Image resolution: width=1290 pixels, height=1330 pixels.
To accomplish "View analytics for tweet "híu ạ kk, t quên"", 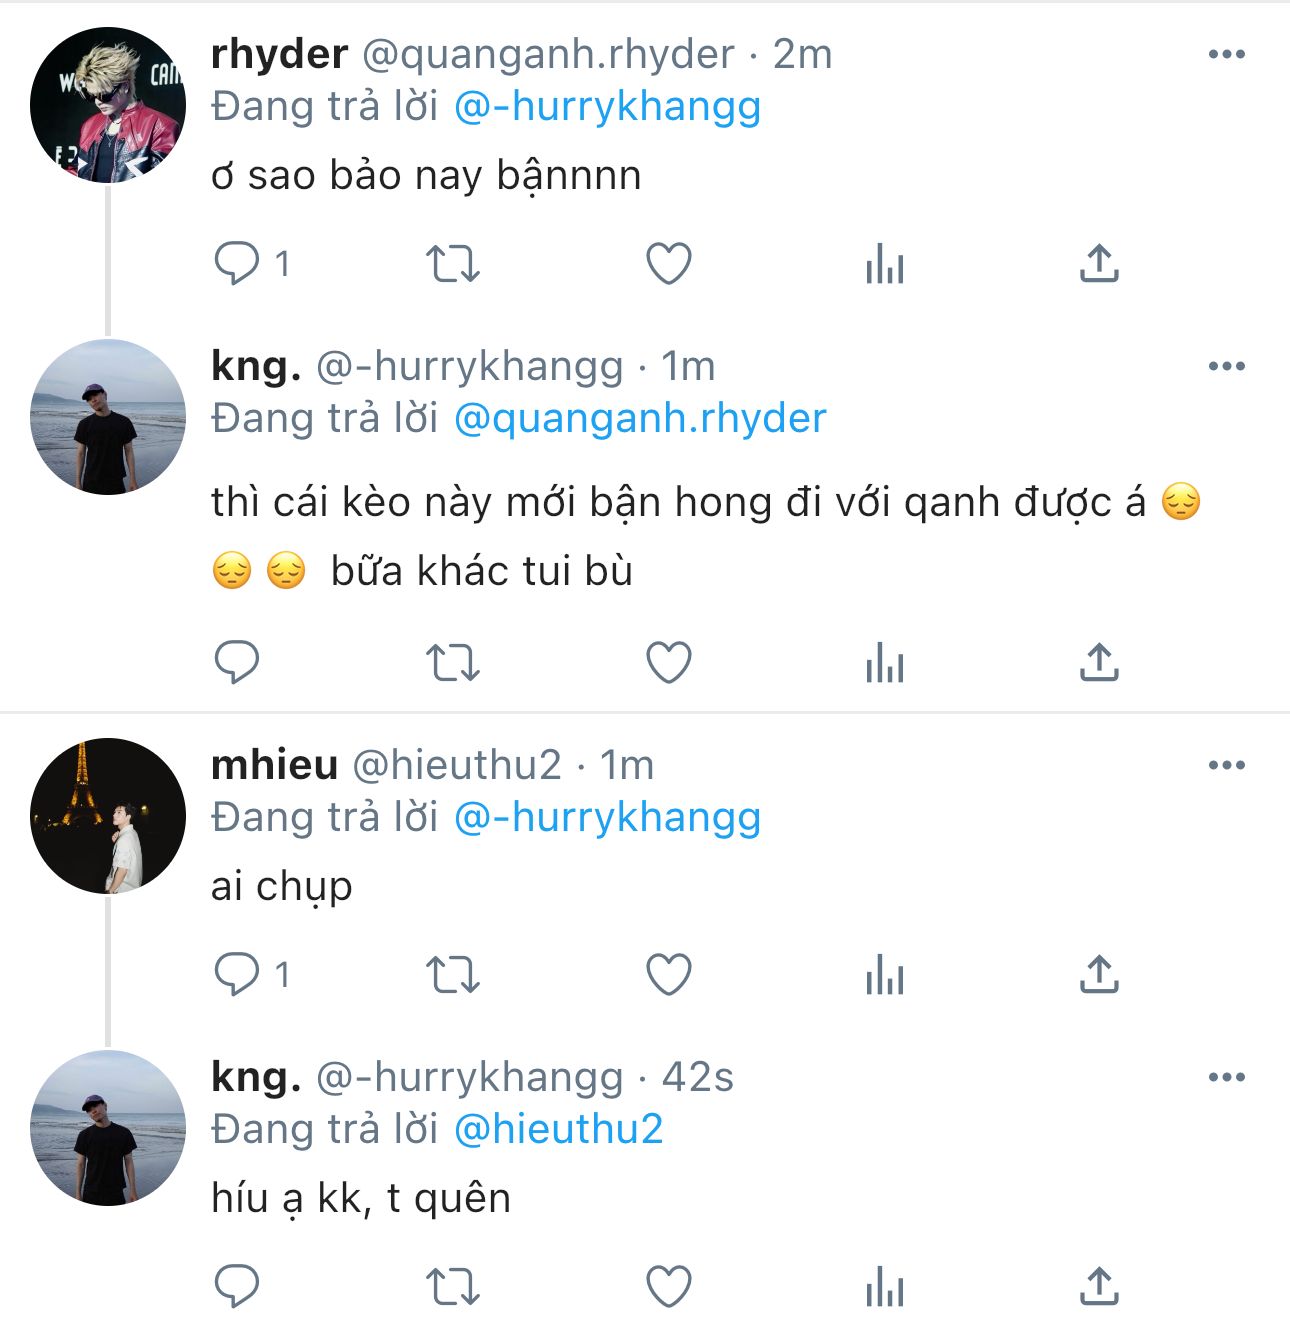I will coord(885,1288).
